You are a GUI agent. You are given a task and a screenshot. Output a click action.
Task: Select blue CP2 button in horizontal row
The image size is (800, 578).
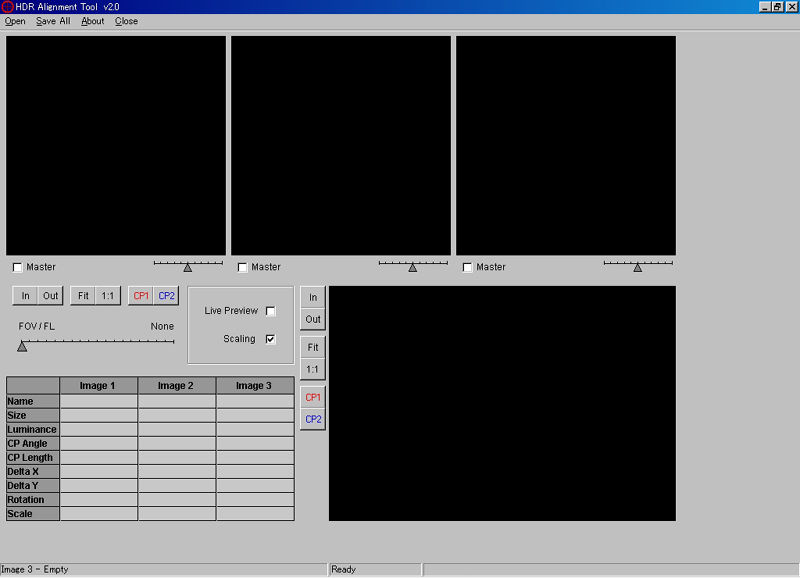coord(166,296)
